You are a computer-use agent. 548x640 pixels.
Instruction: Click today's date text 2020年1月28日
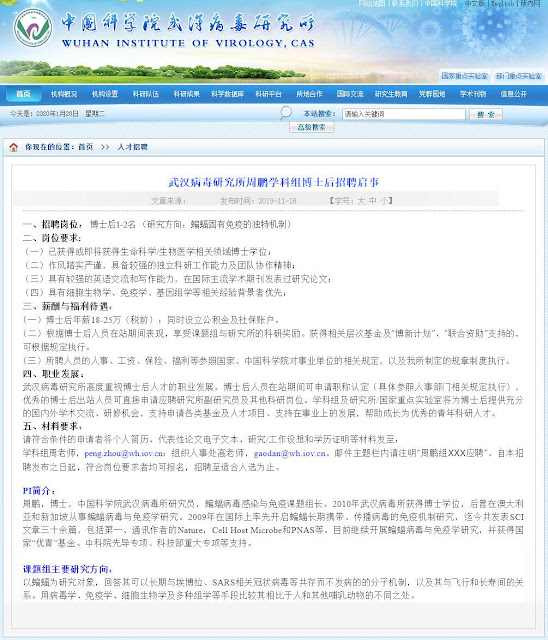tap(57, 113)
